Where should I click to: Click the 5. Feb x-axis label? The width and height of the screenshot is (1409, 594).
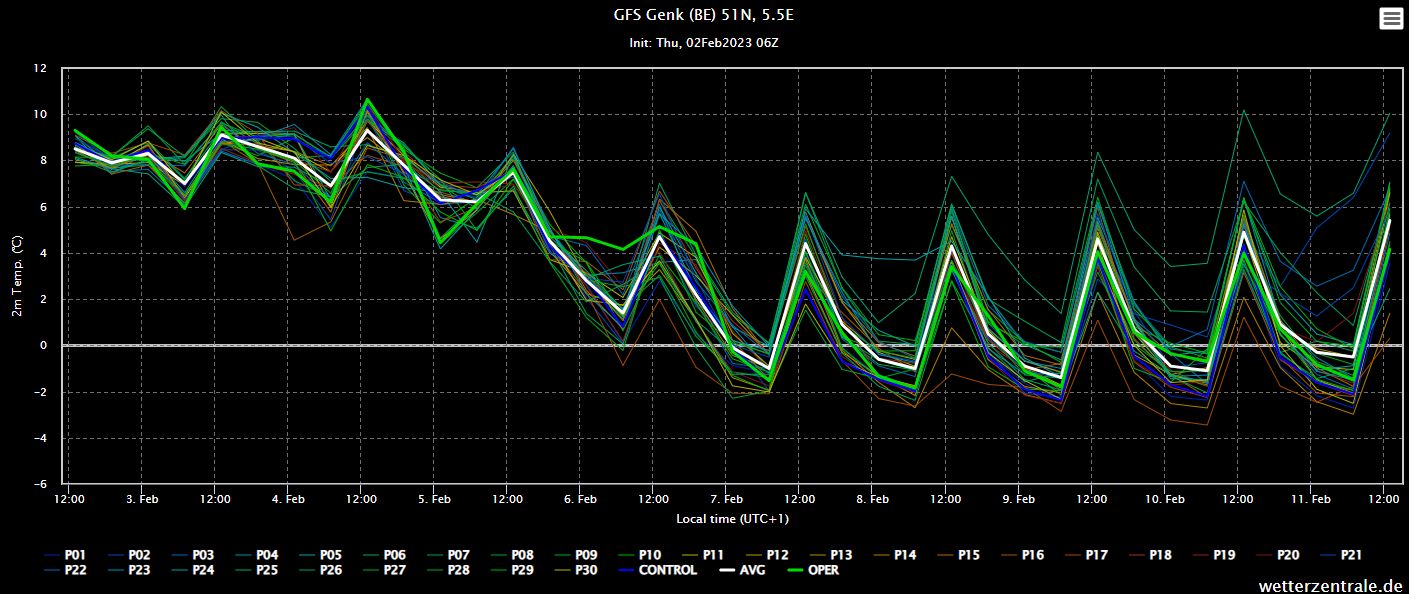tap(434, 498)
